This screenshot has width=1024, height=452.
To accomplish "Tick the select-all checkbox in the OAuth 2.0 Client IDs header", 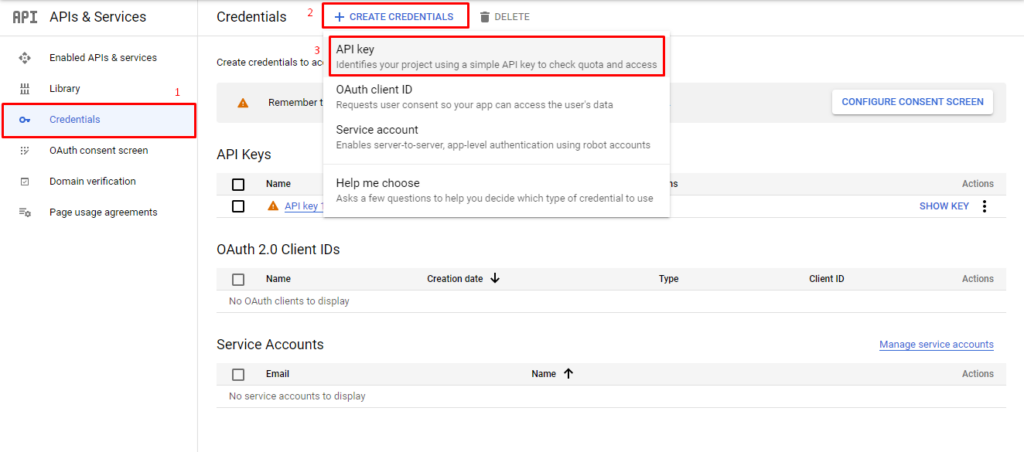I will point(238,280).
